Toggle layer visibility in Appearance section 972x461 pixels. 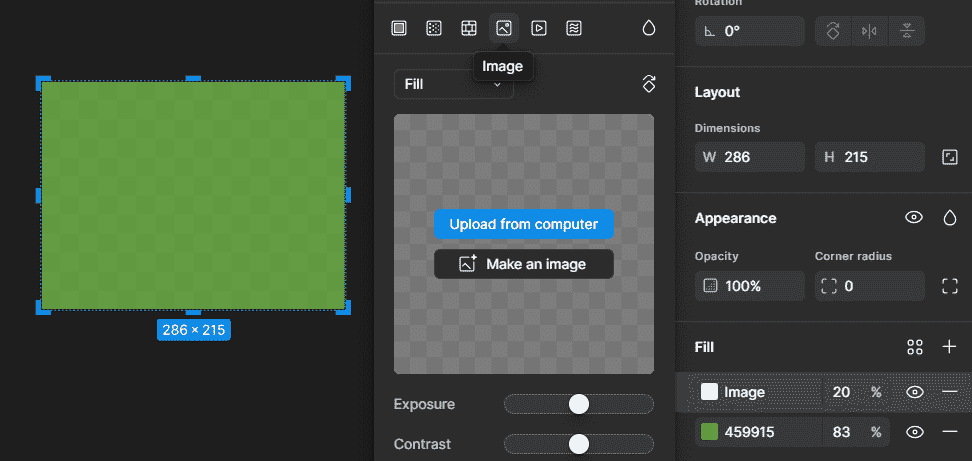pyautogui.click(x=914, y=217)
